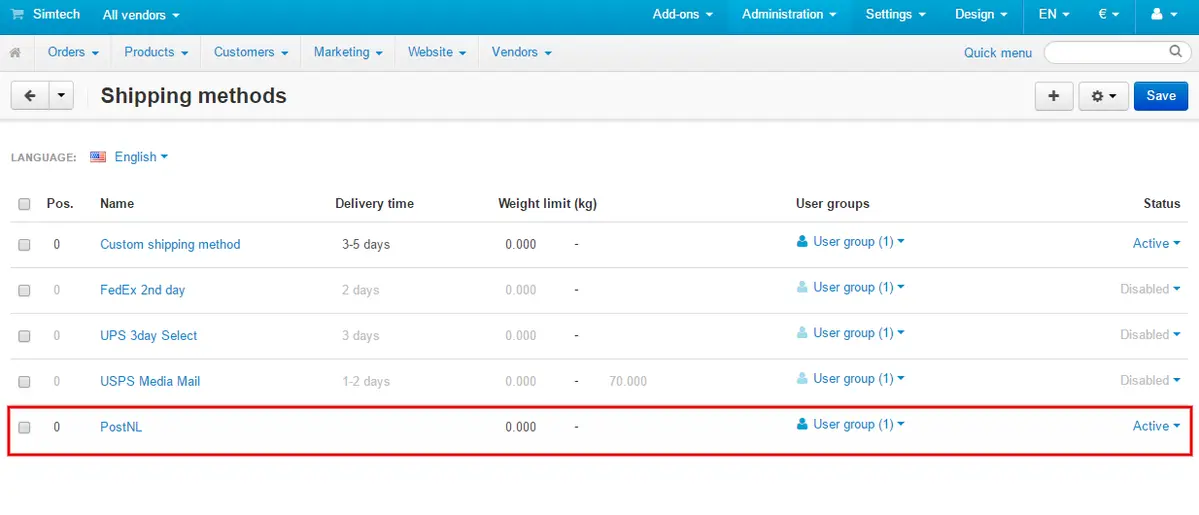This screenshot has height=515, width=1199.
Task: Click the search magnifier icon
Action: 1176,51
